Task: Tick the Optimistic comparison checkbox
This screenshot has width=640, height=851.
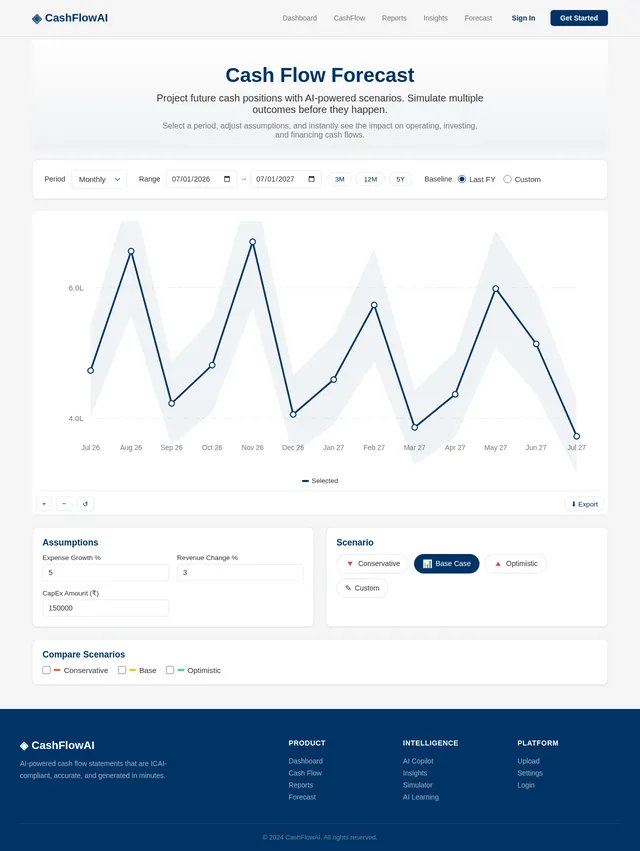Action: click(x=170, y=670)
